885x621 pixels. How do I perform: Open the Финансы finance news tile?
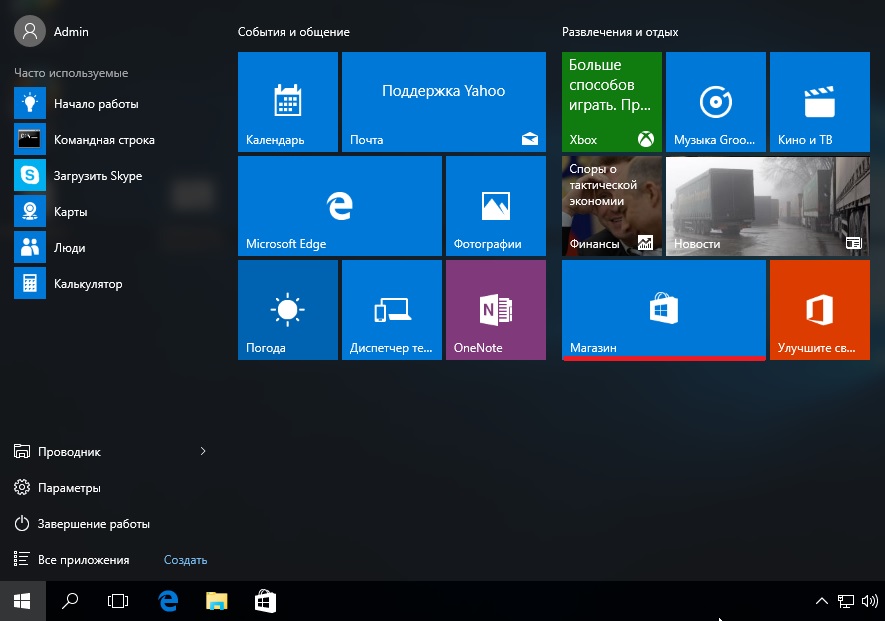pos(612,206)
